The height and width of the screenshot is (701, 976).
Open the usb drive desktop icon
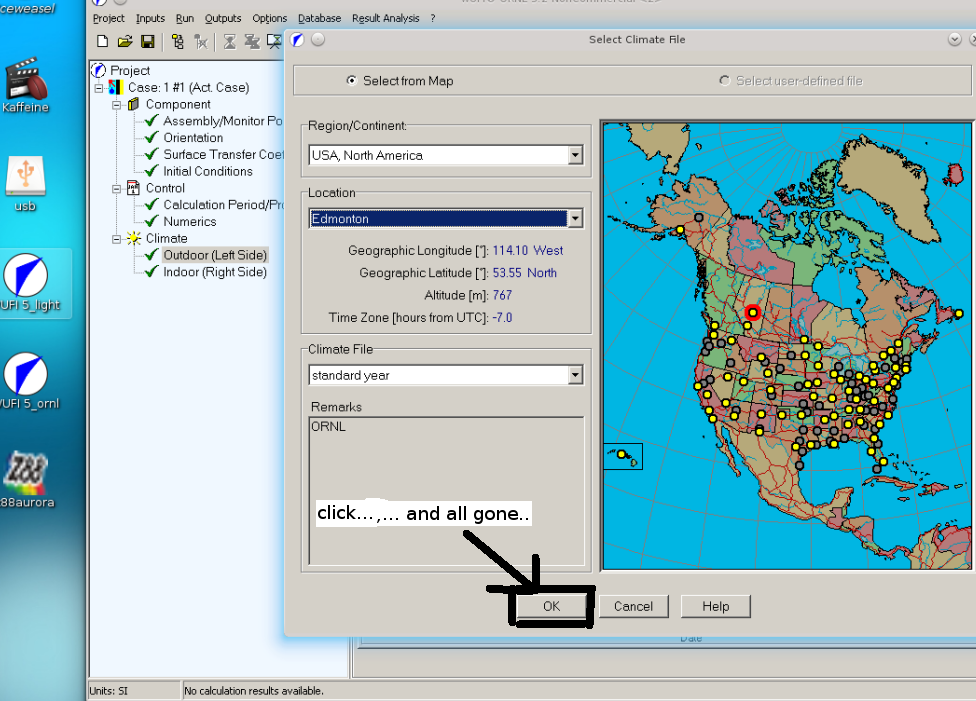(25, 180)
